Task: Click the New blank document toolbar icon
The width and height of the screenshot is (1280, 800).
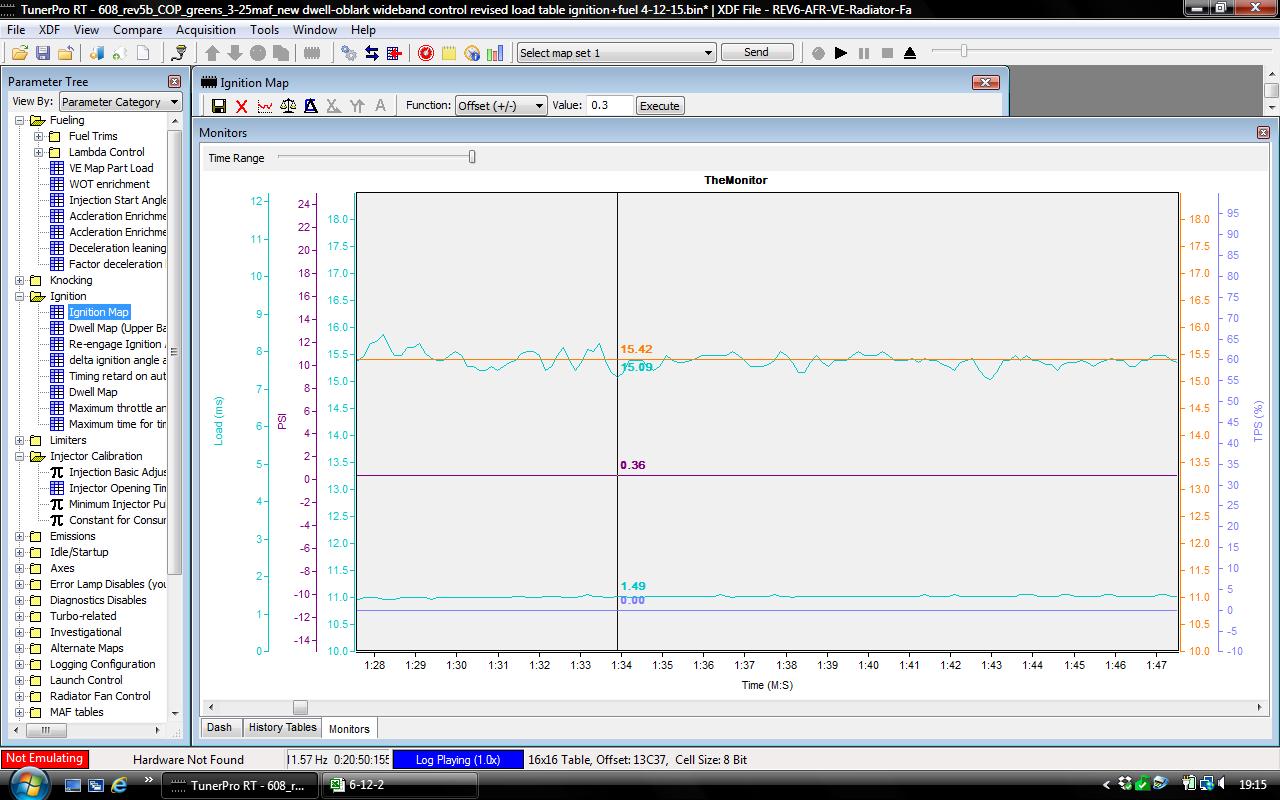Action: click(x=143, y=53)
